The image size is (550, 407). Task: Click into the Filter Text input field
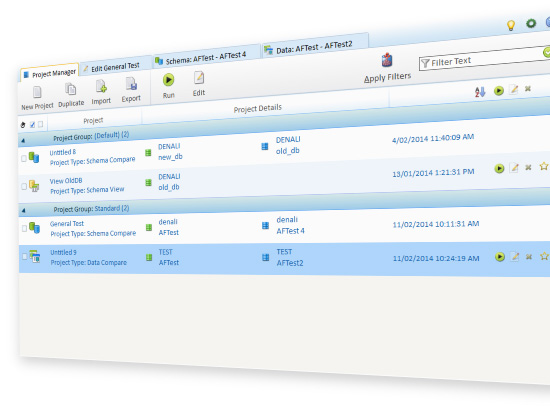click(484, 58)
